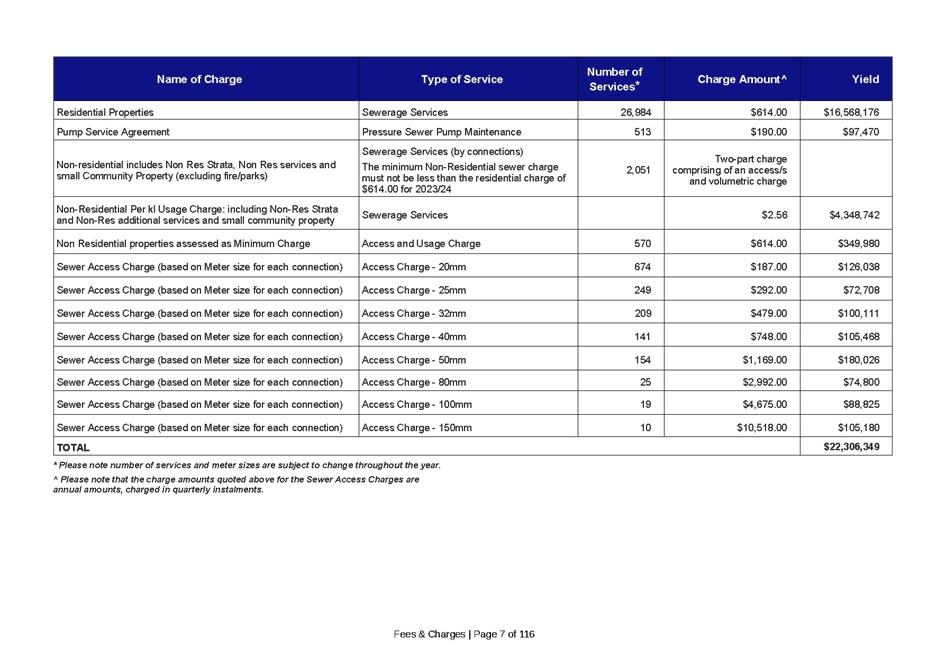
Task: Click the value 10 in services column
Action: (646, 427)
